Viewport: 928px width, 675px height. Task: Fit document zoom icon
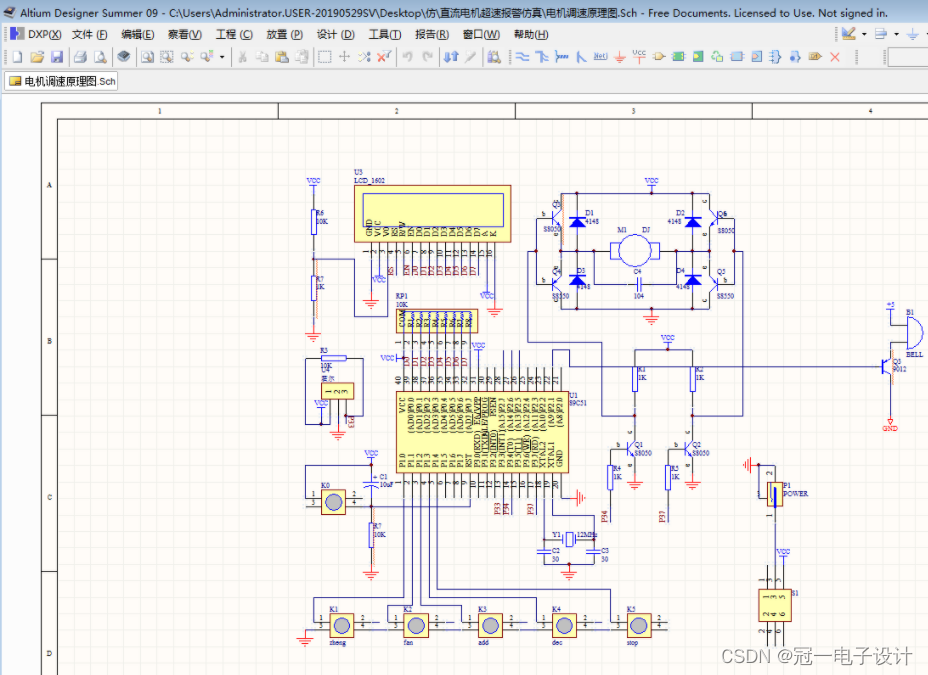coord(147,57)
